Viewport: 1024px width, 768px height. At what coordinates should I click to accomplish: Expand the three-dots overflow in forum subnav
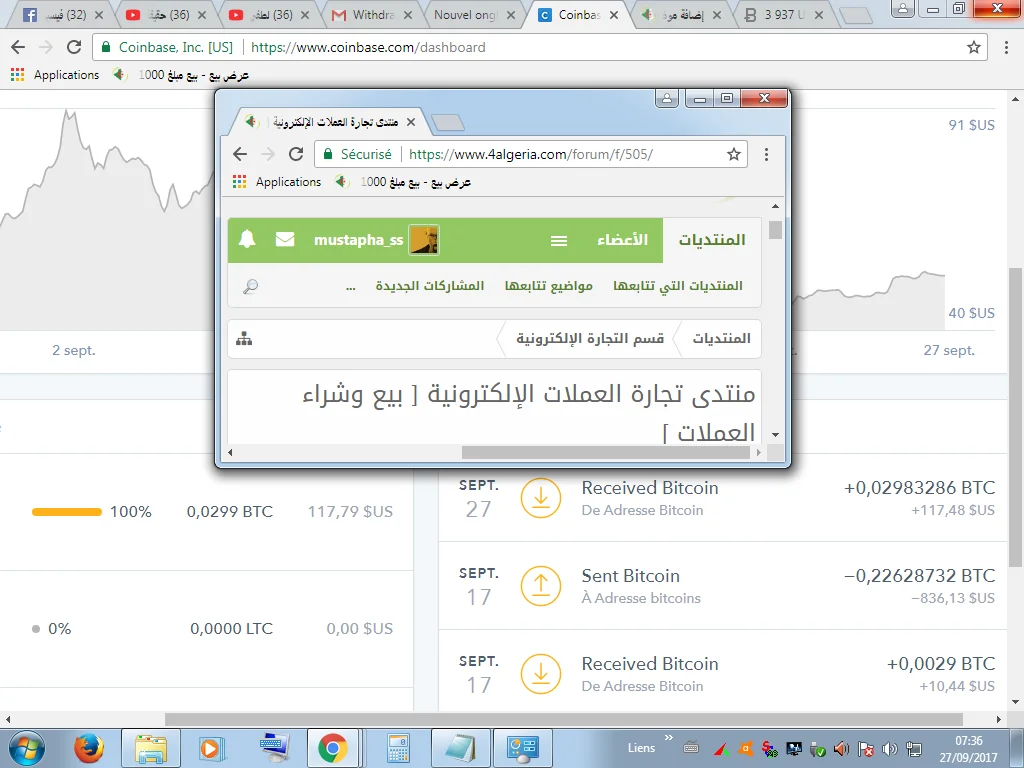click(350, 286)
